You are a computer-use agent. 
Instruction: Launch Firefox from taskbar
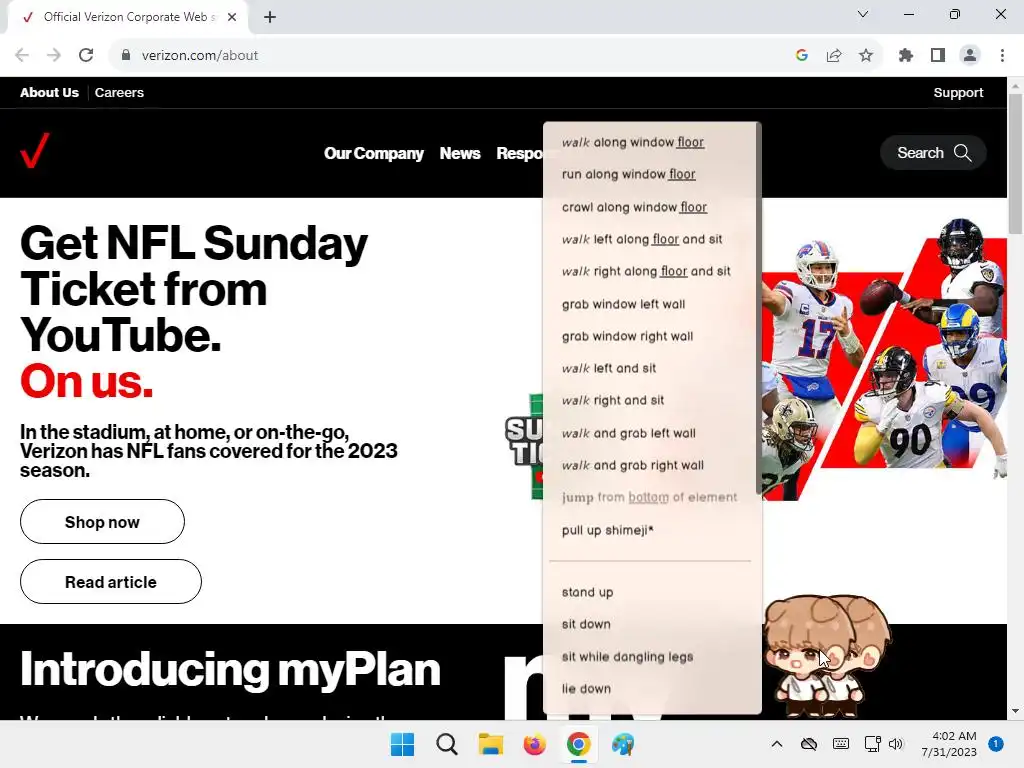point(534,744)
